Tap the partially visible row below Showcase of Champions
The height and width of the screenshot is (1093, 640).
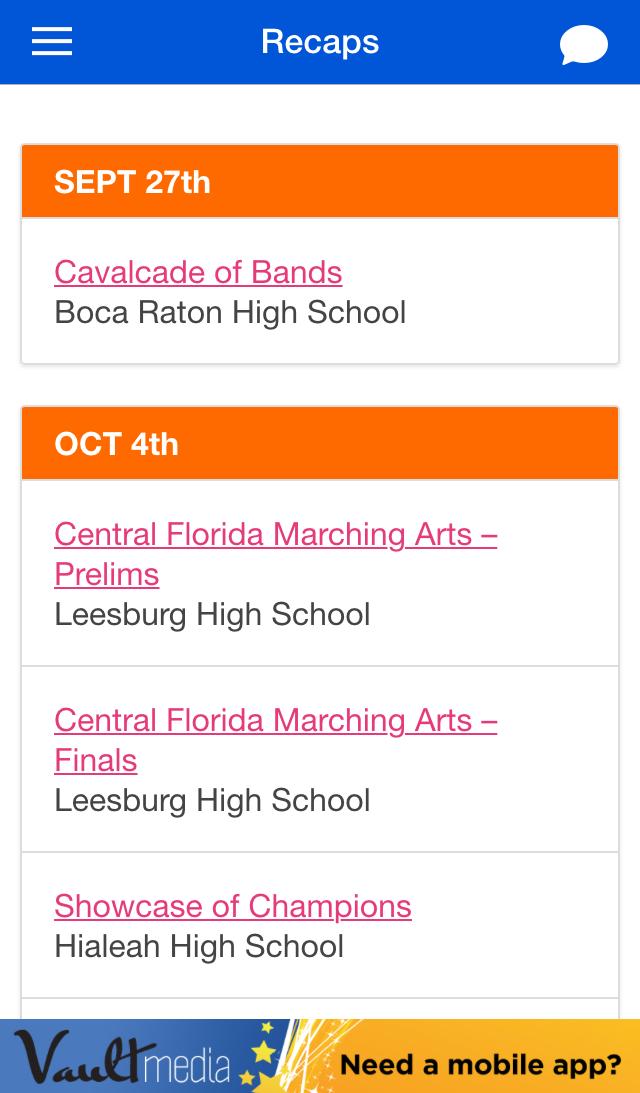tap(320, 1008)
